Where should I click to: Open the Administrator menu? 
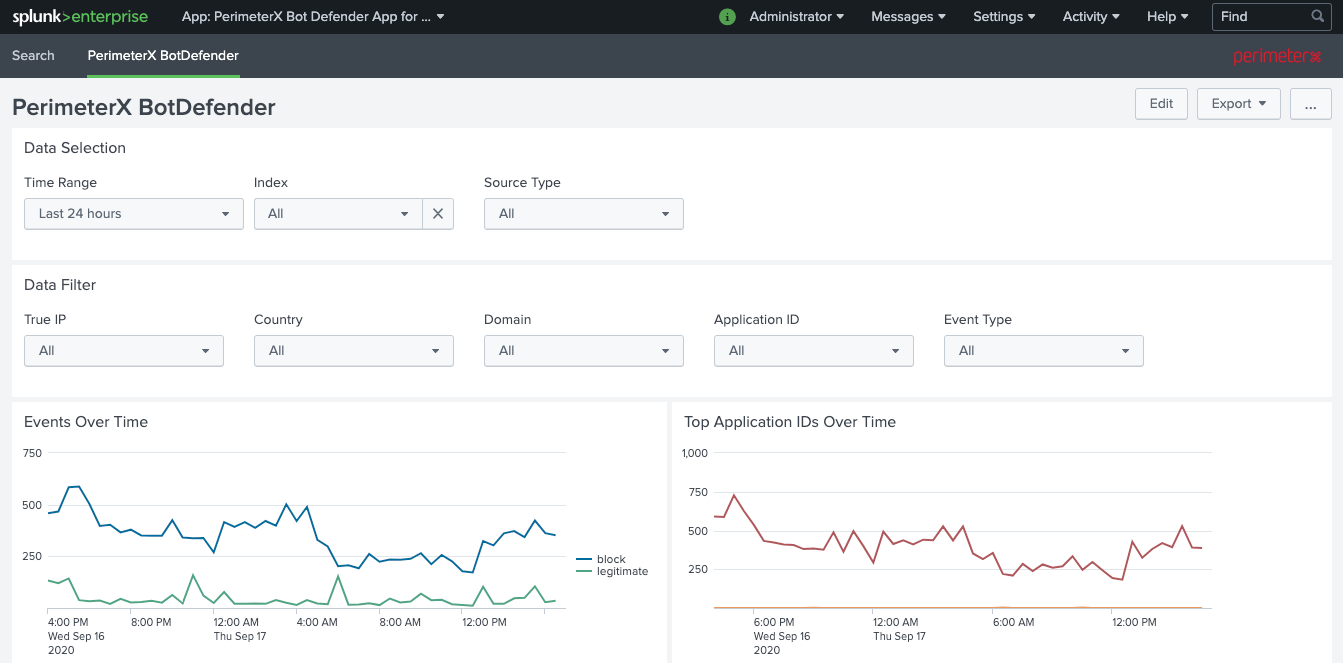796,17
